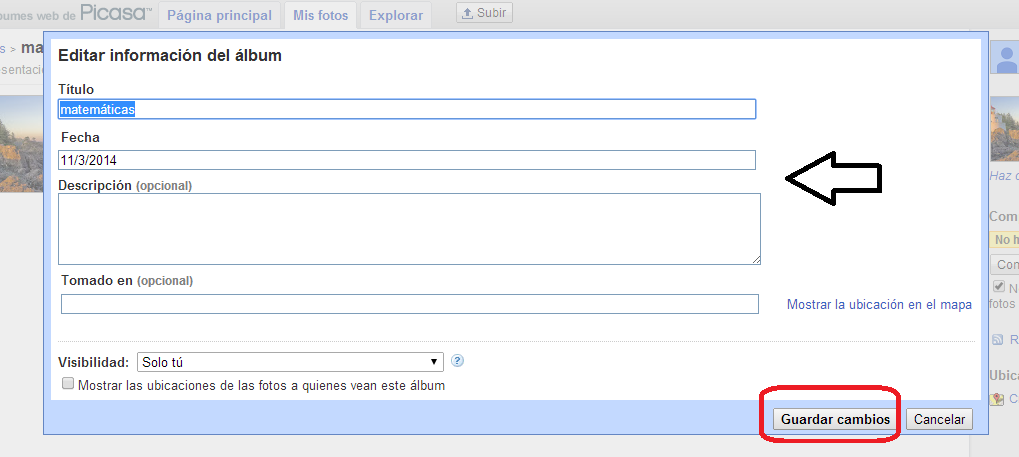Screen dimensions: 1019x457
Task: Click inside the Descripción text area
Action: click(x=409, y=229)
